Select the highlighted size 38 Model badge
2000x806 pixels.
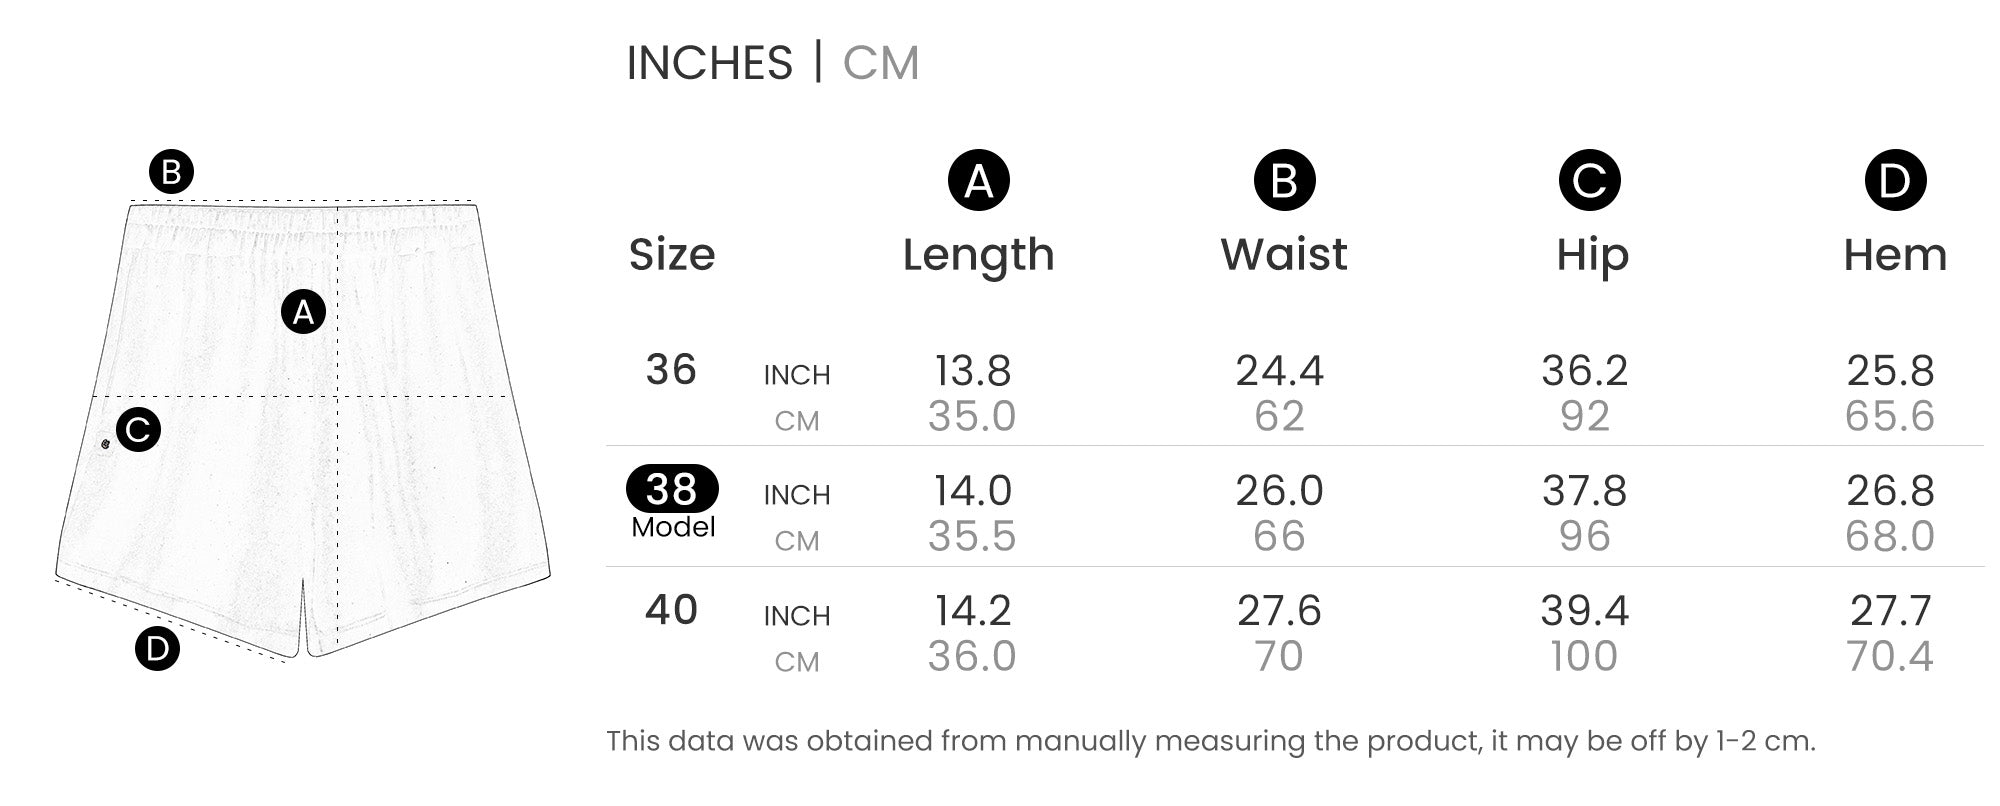pos(672,489)
